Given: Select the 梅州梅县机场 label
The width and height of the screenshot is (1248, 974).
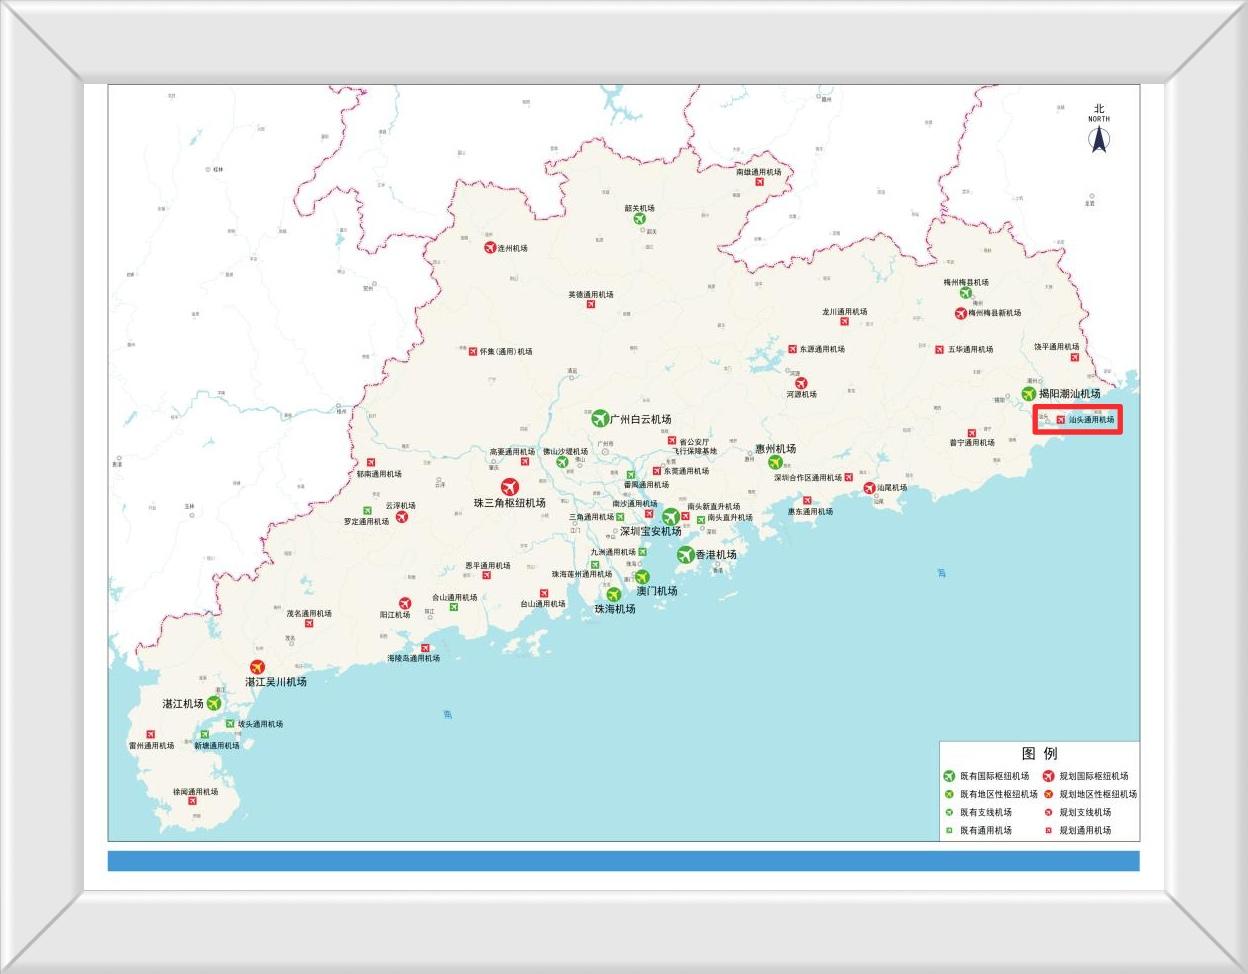Looking at the screenshot, I should pos(966,283).
